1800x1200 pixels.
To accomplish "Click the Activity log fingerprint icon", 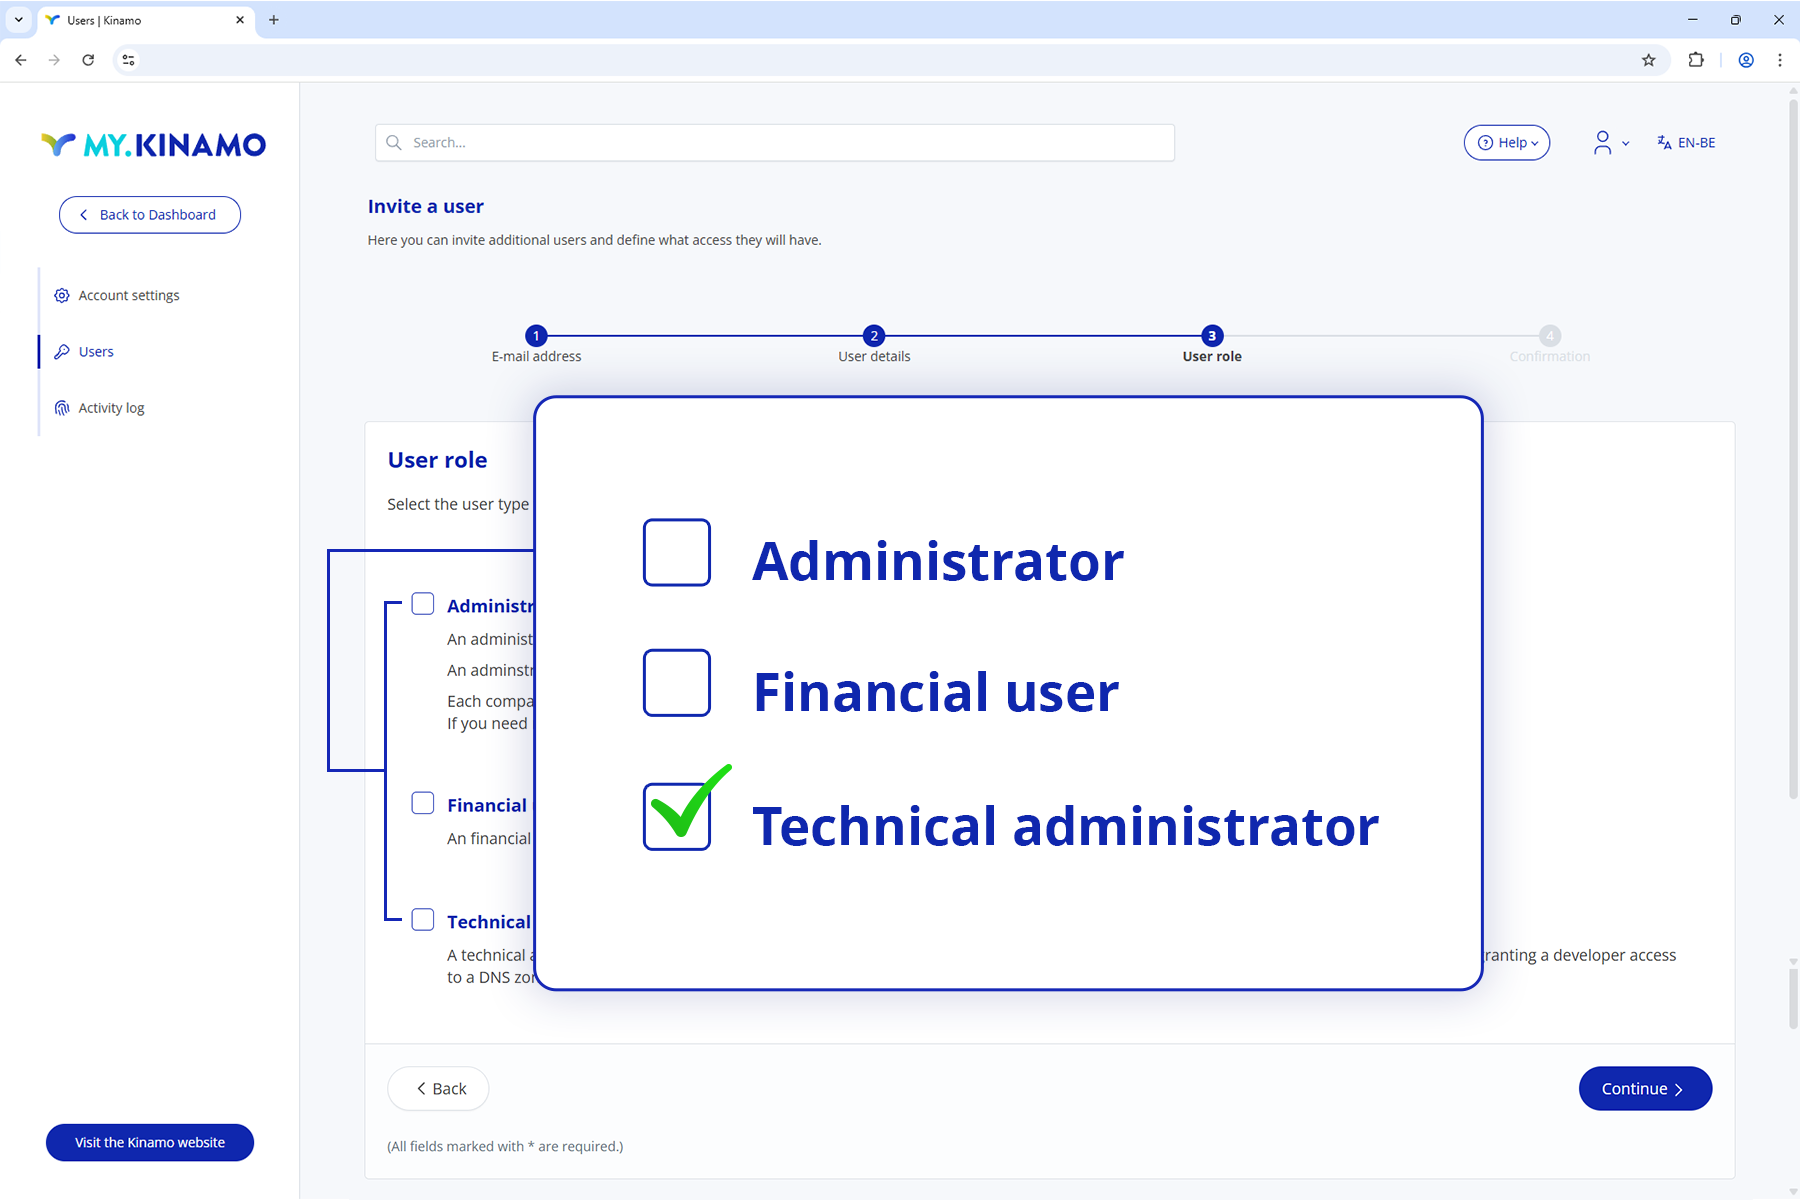I will click(x=62, y=408).
